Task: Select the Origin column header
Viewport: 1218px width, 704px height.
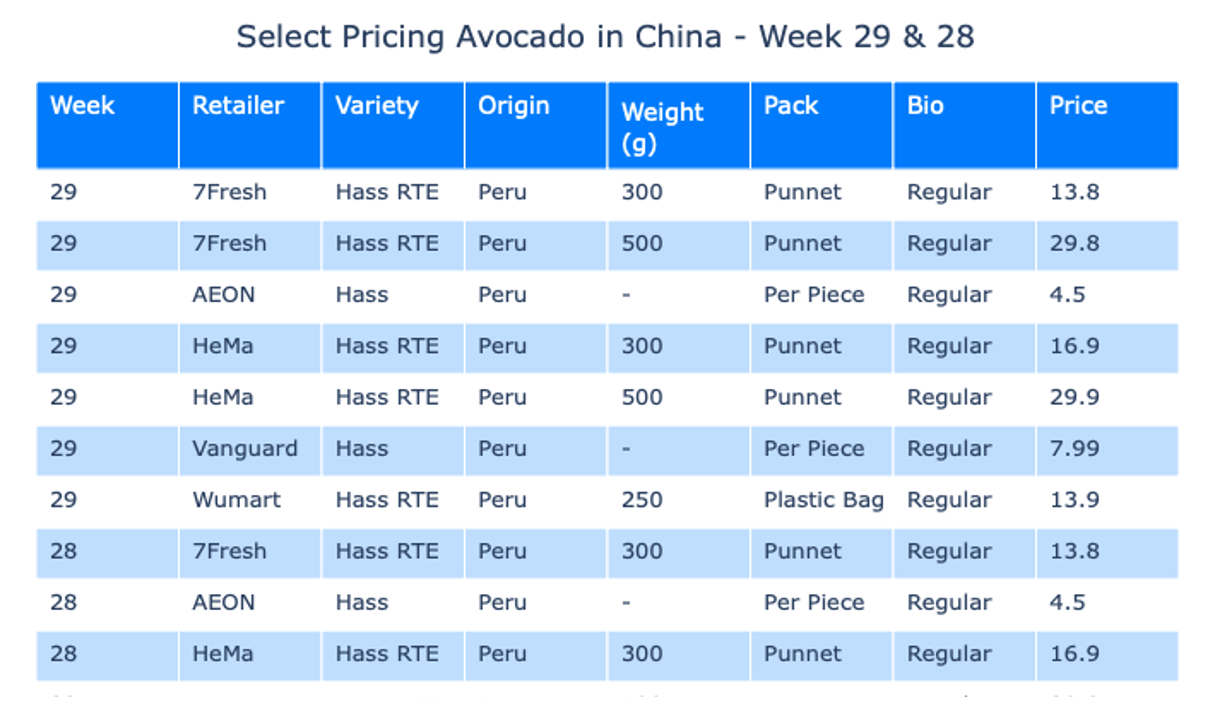Action: pyautogui.click(x=536, y=126)
